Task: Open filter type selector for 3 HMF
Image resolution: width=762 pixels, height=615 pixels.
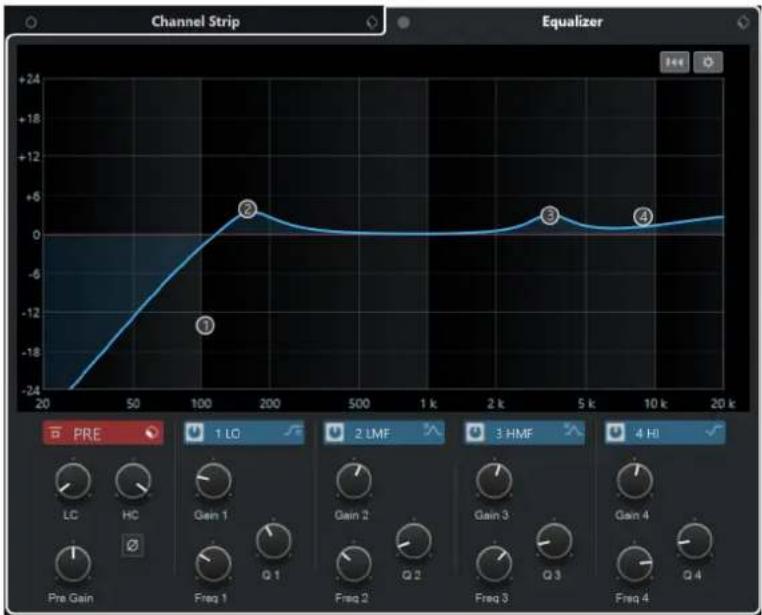Action: pyautogui.click(x=573, y=431)
